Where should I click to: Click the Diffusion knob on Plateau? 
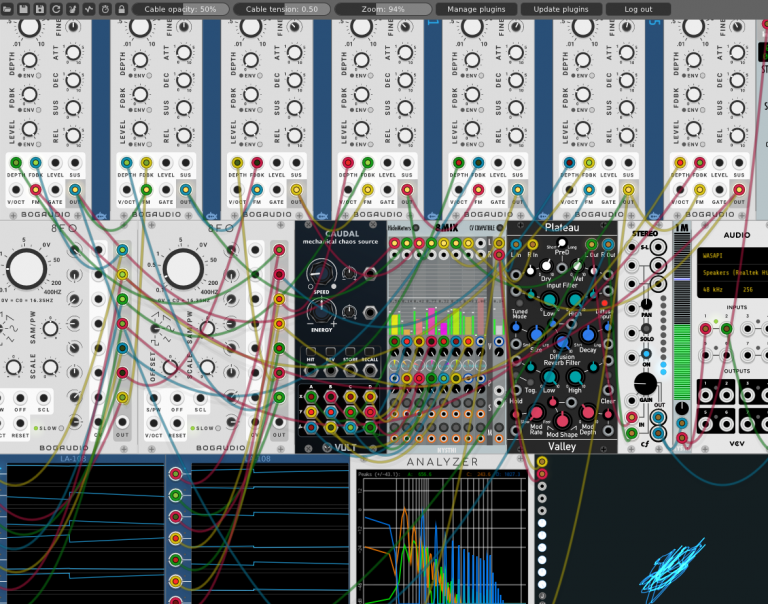pyautogui.click(x=562, y=342)
